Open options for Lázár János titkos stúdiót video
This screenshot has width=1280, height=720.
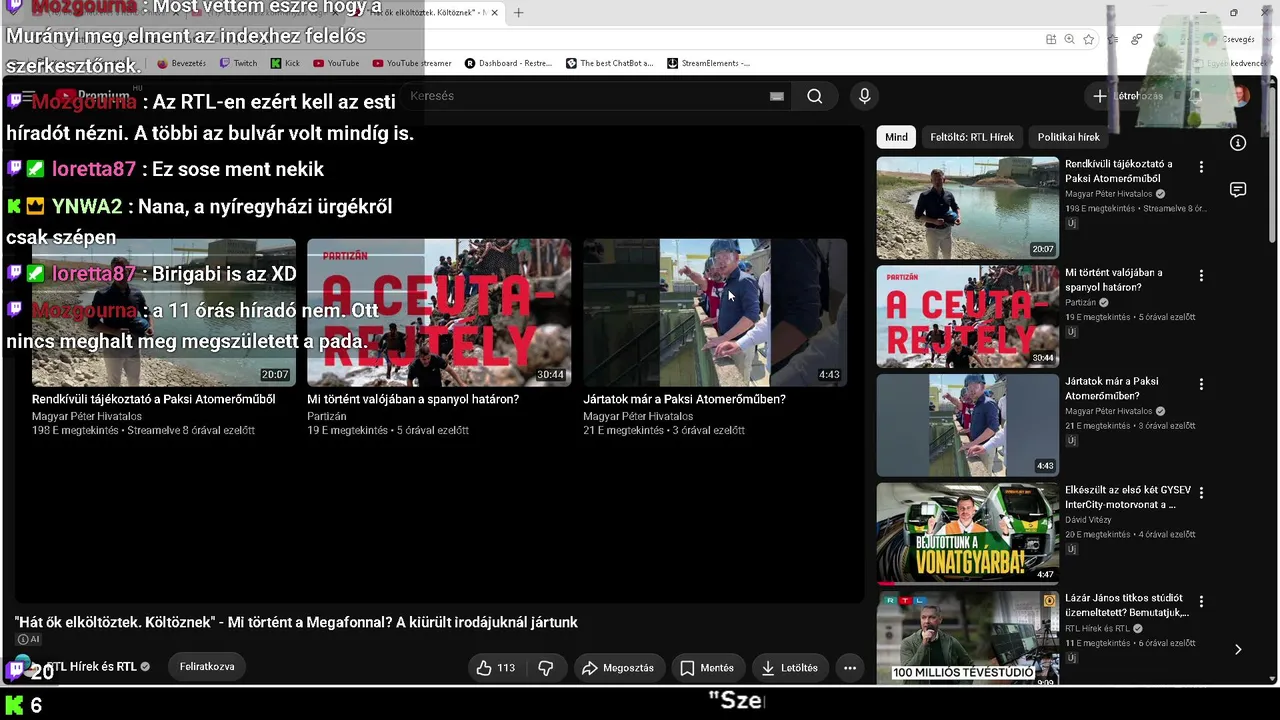(x=1201, y=602)
